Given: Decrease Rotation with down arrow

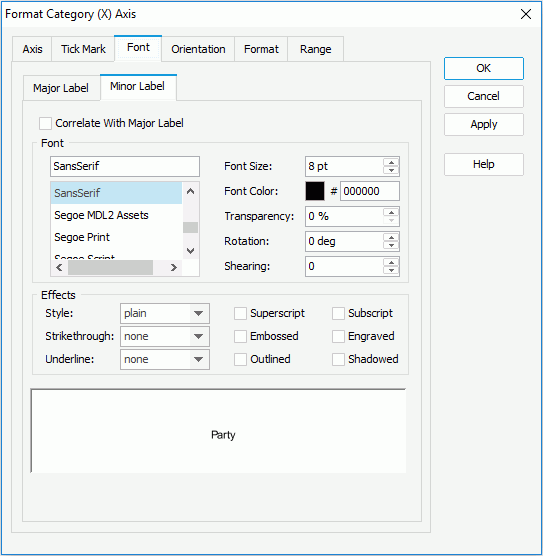Looking at the screenshot, I should point(391,245).
